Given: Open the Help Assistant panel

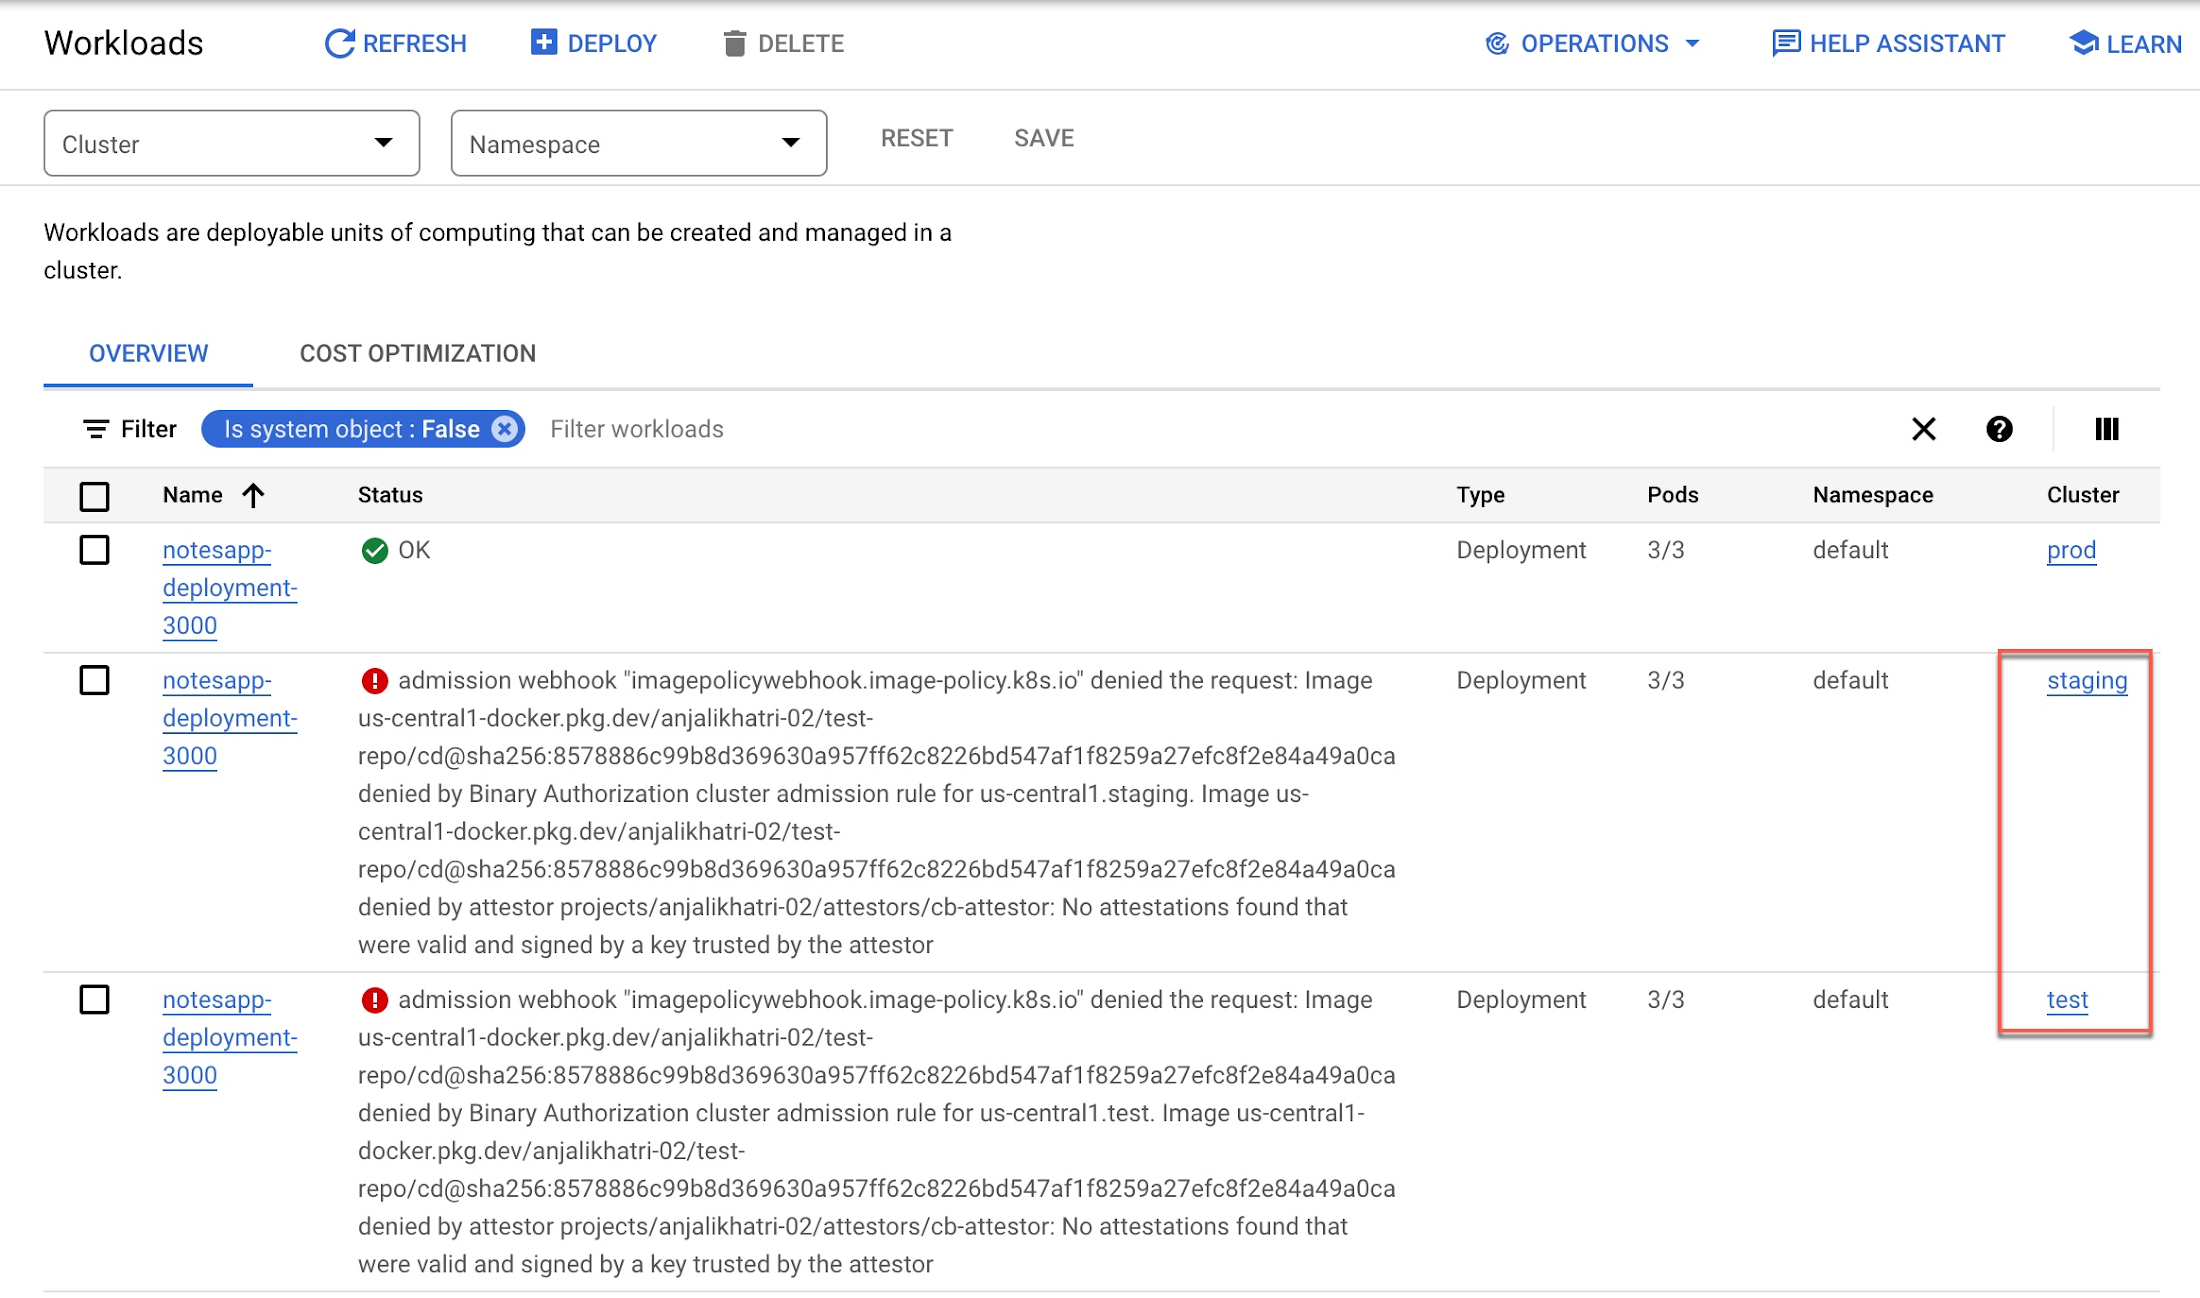Looking at the screenshot, I should tap(1888, 44).
